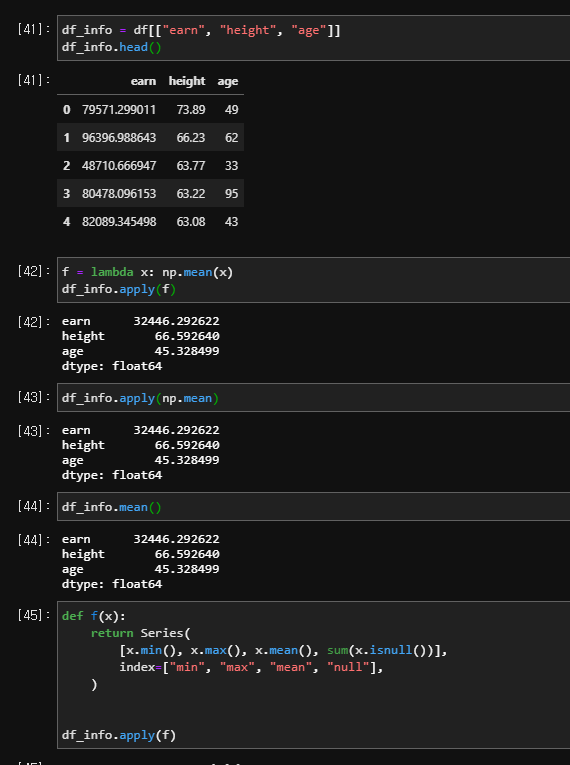Click height value 63.08
This screenshot has width=570, height=765.
coord(191,221)
